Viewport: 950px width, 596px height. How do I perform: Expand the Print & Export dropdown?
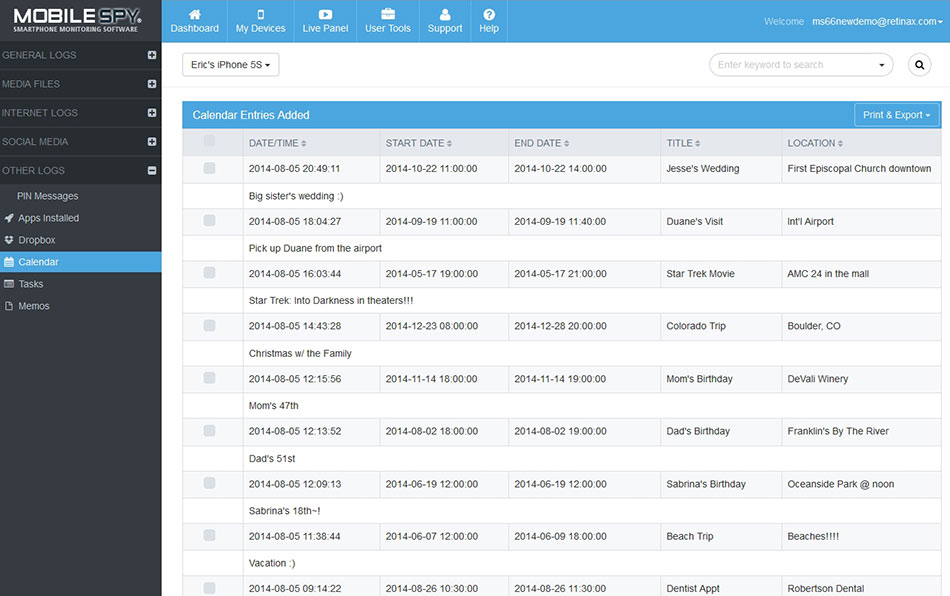point(896,115)
